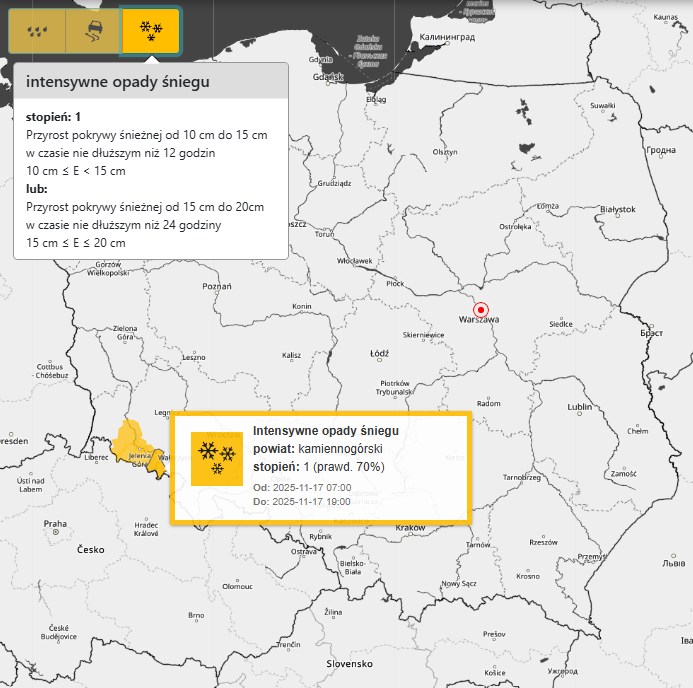Click the Praha label on the map
This screenshot has height=688, width=693.
pos(54,523)
